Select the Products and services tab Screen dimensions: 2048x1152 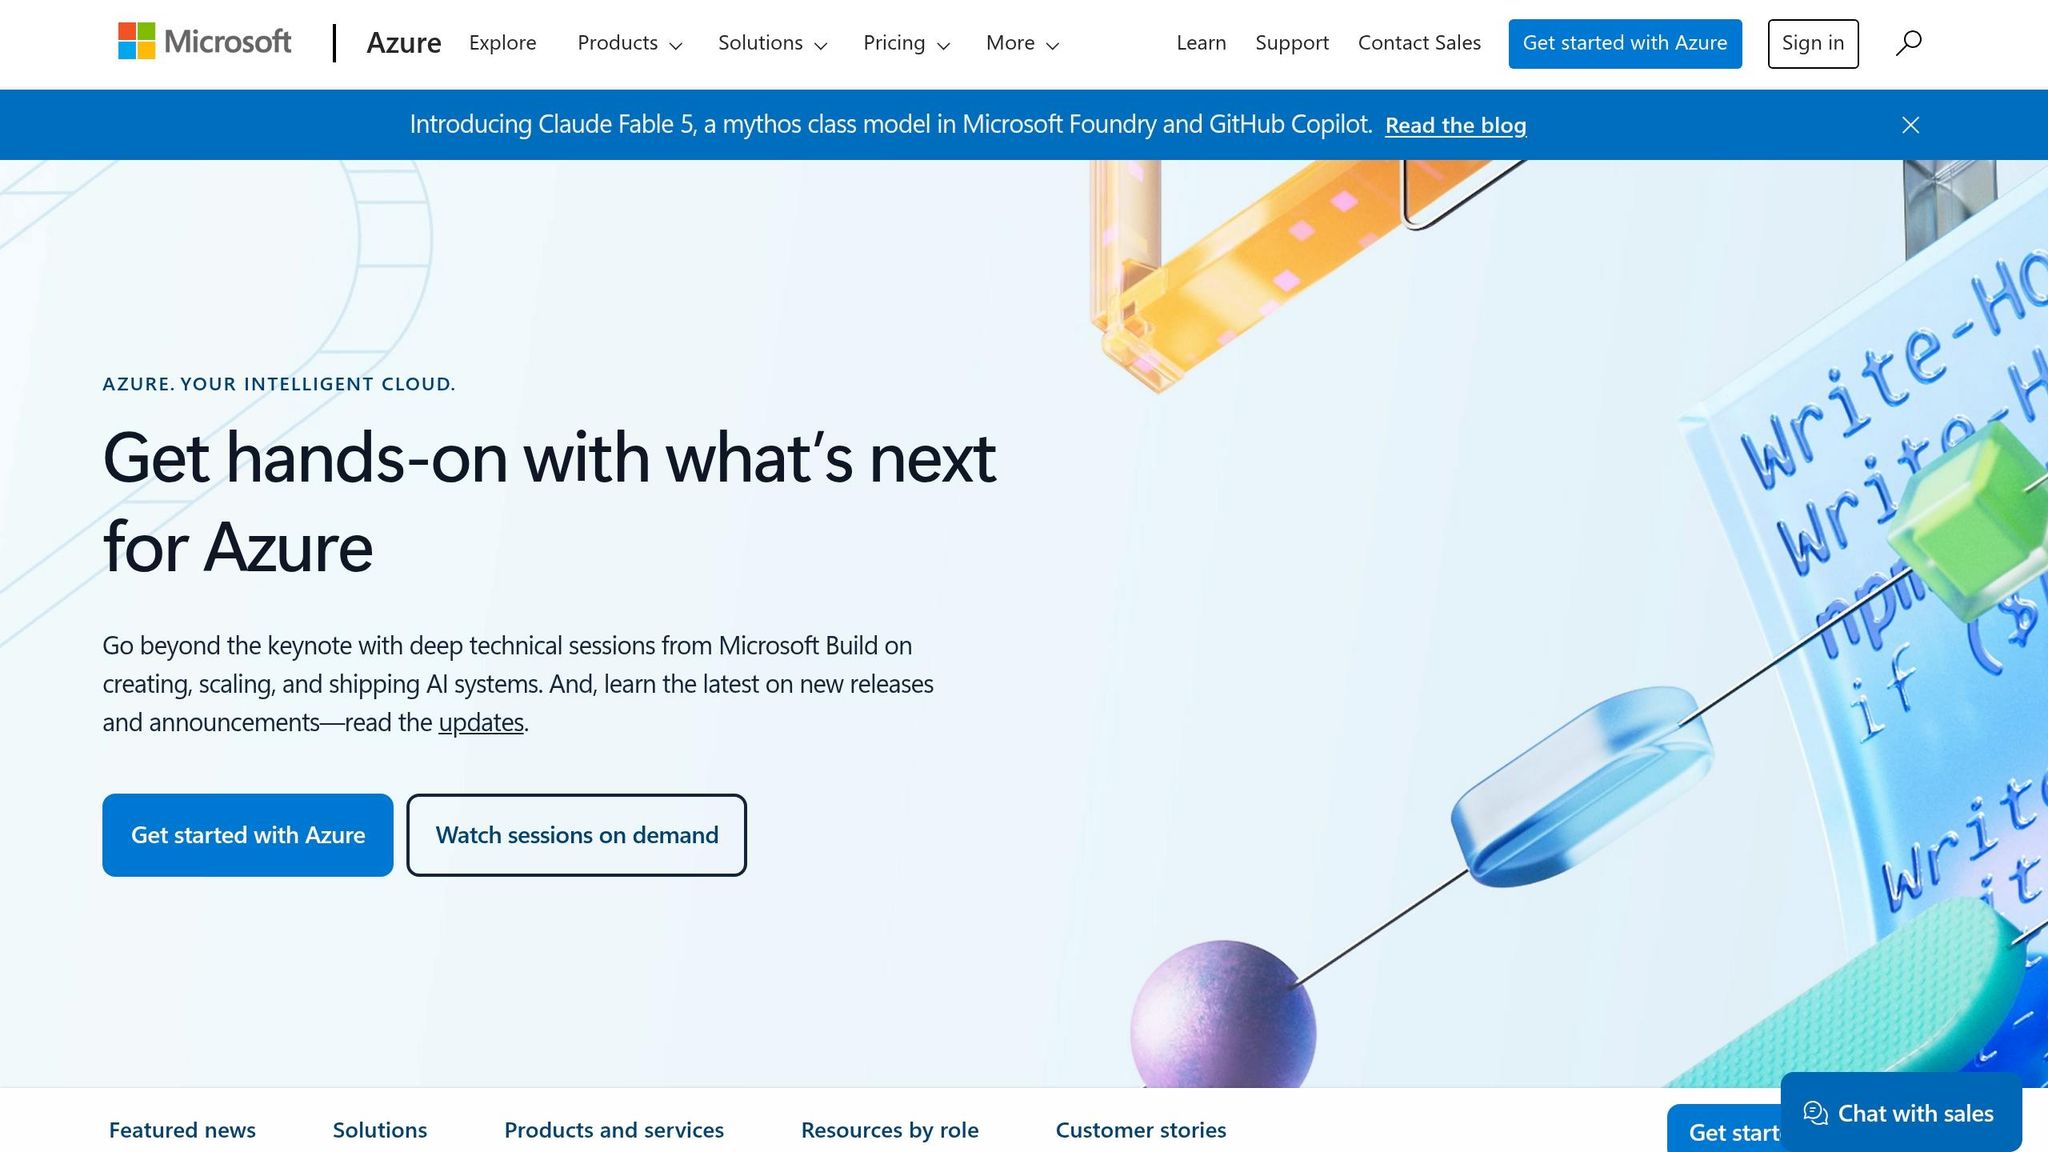click(x=614, y=1130)
